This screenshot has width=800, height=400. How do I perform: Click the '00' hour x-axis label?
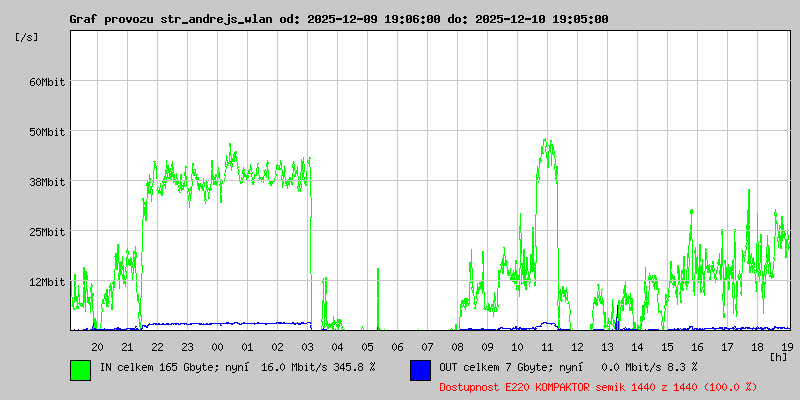click(x=217, y=347)
